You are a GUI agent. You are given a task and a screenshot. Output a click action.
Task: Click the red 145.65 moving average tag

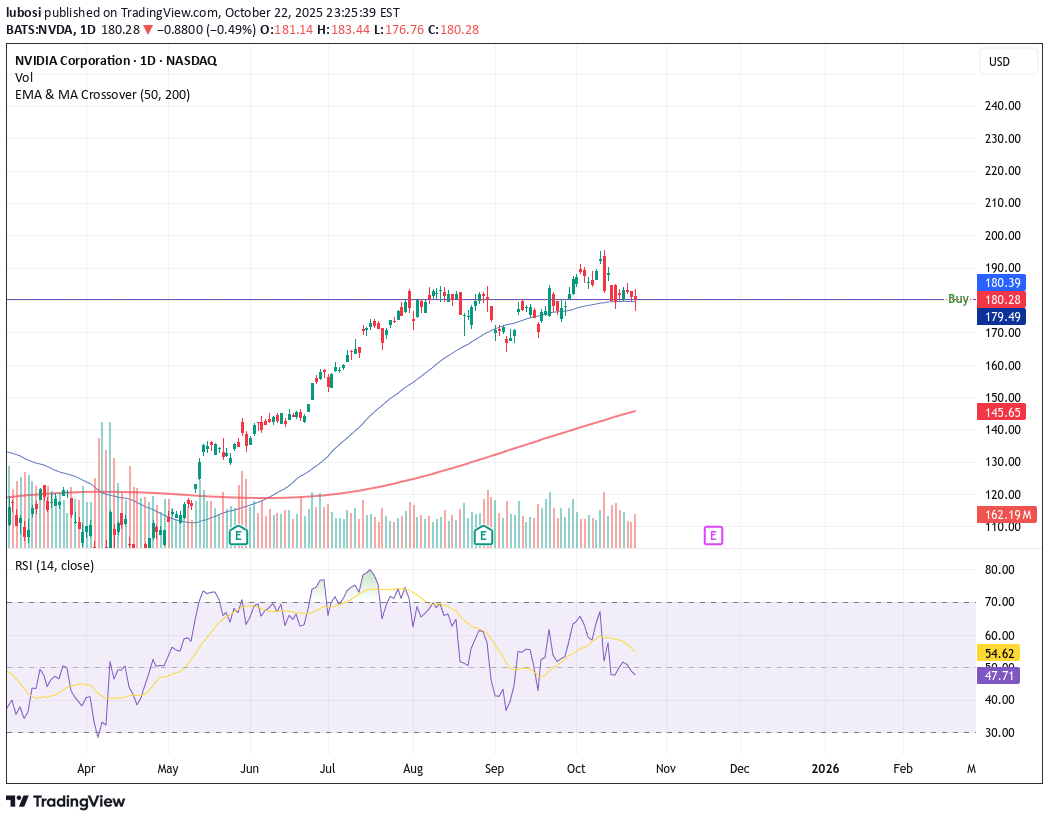click(x=1003, y=412)
